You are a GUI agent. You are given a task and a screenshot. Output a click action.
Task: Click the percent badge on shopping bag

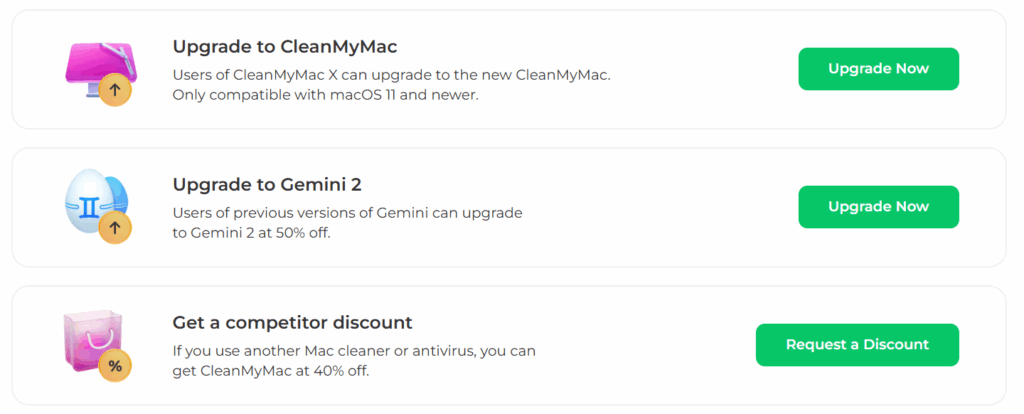(115, 366)
